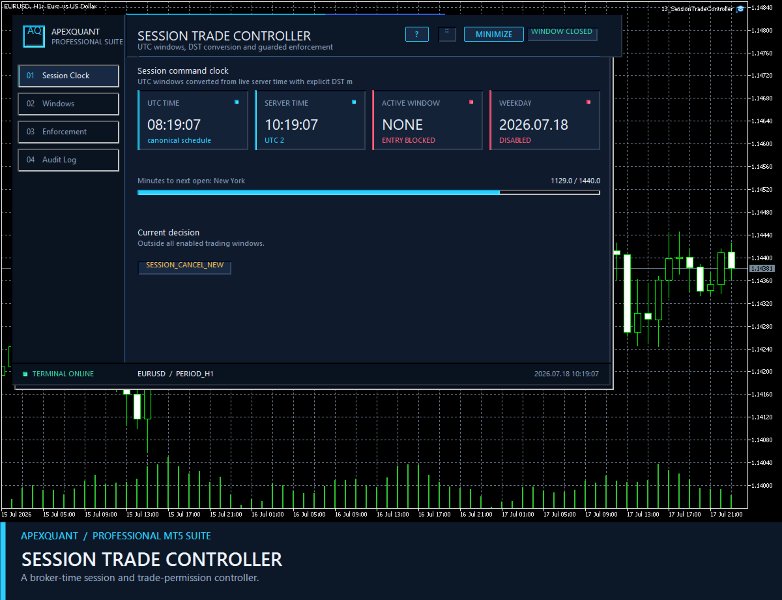Click the red indicator dot on ACTIVE WINDOW card
The width and height of the screenshot is (782, 600).
tap(471, 102)
